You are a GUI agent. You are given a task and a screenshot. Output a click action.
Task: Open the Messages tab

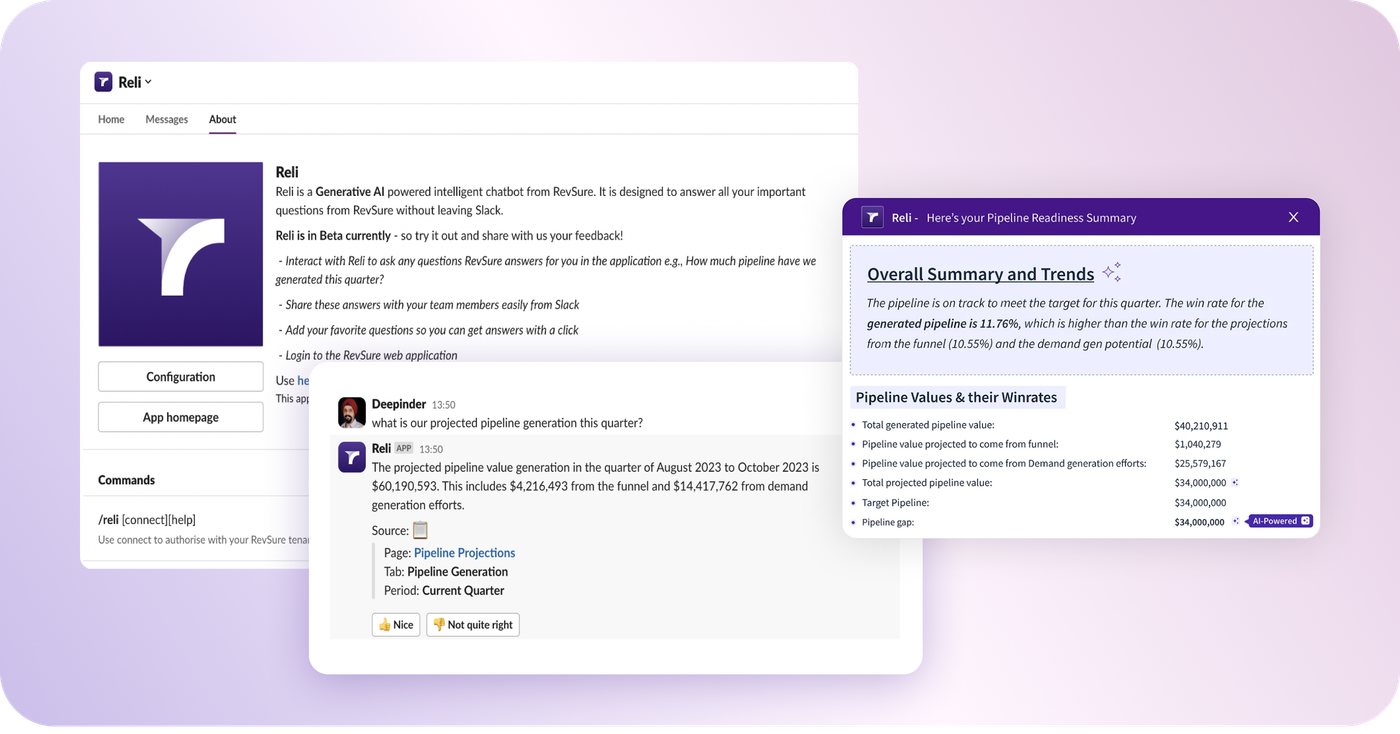[x=166, y=119]
